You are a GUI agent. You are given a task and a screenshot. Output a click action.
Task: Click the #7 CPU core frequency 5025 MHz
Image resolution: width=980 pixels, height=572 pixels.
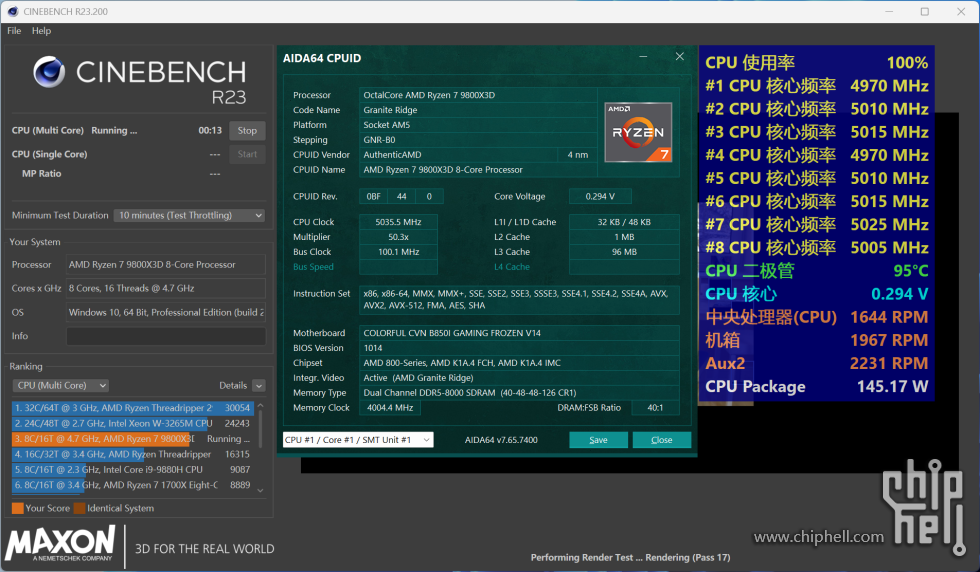click(816, 225)
